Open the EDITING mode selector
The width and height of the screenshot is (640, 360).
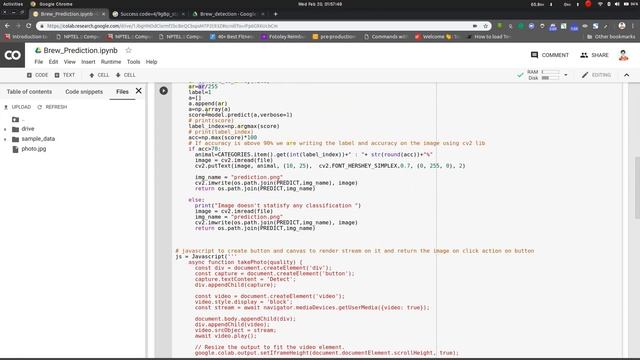(596, 75)
